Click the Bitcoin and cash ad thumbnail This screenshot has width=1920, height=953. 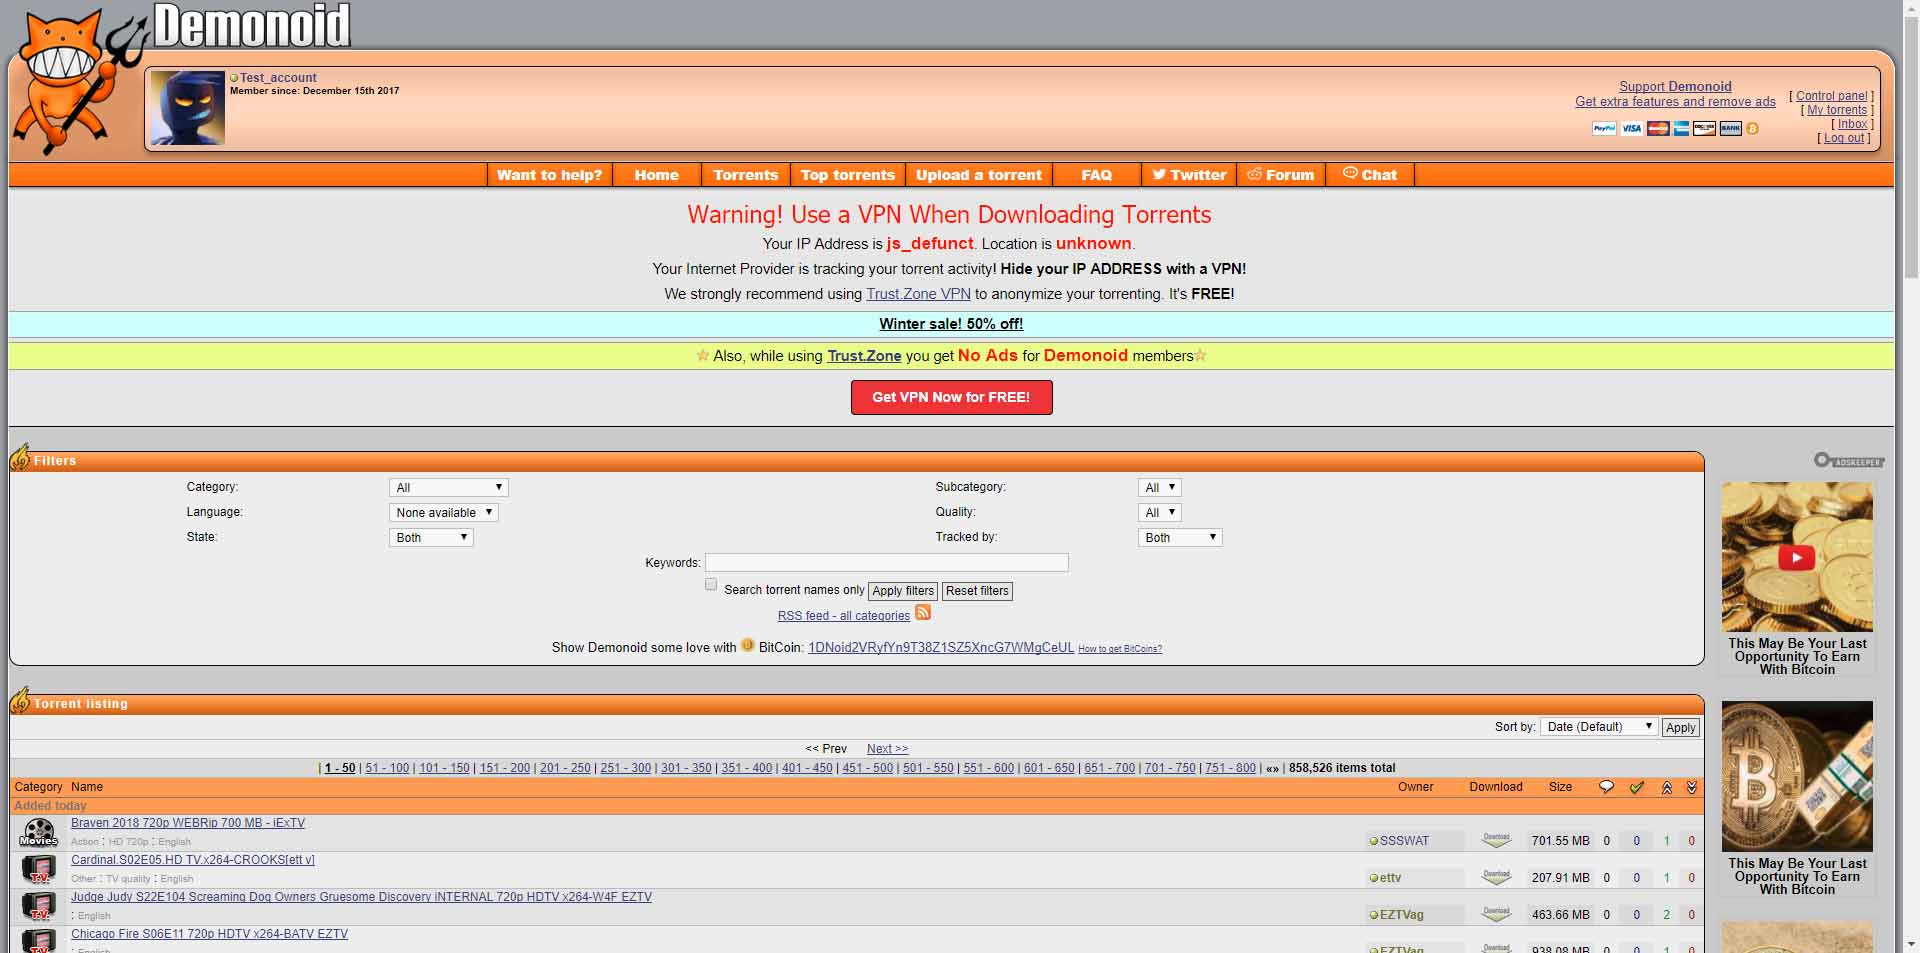click(1797, 776)
